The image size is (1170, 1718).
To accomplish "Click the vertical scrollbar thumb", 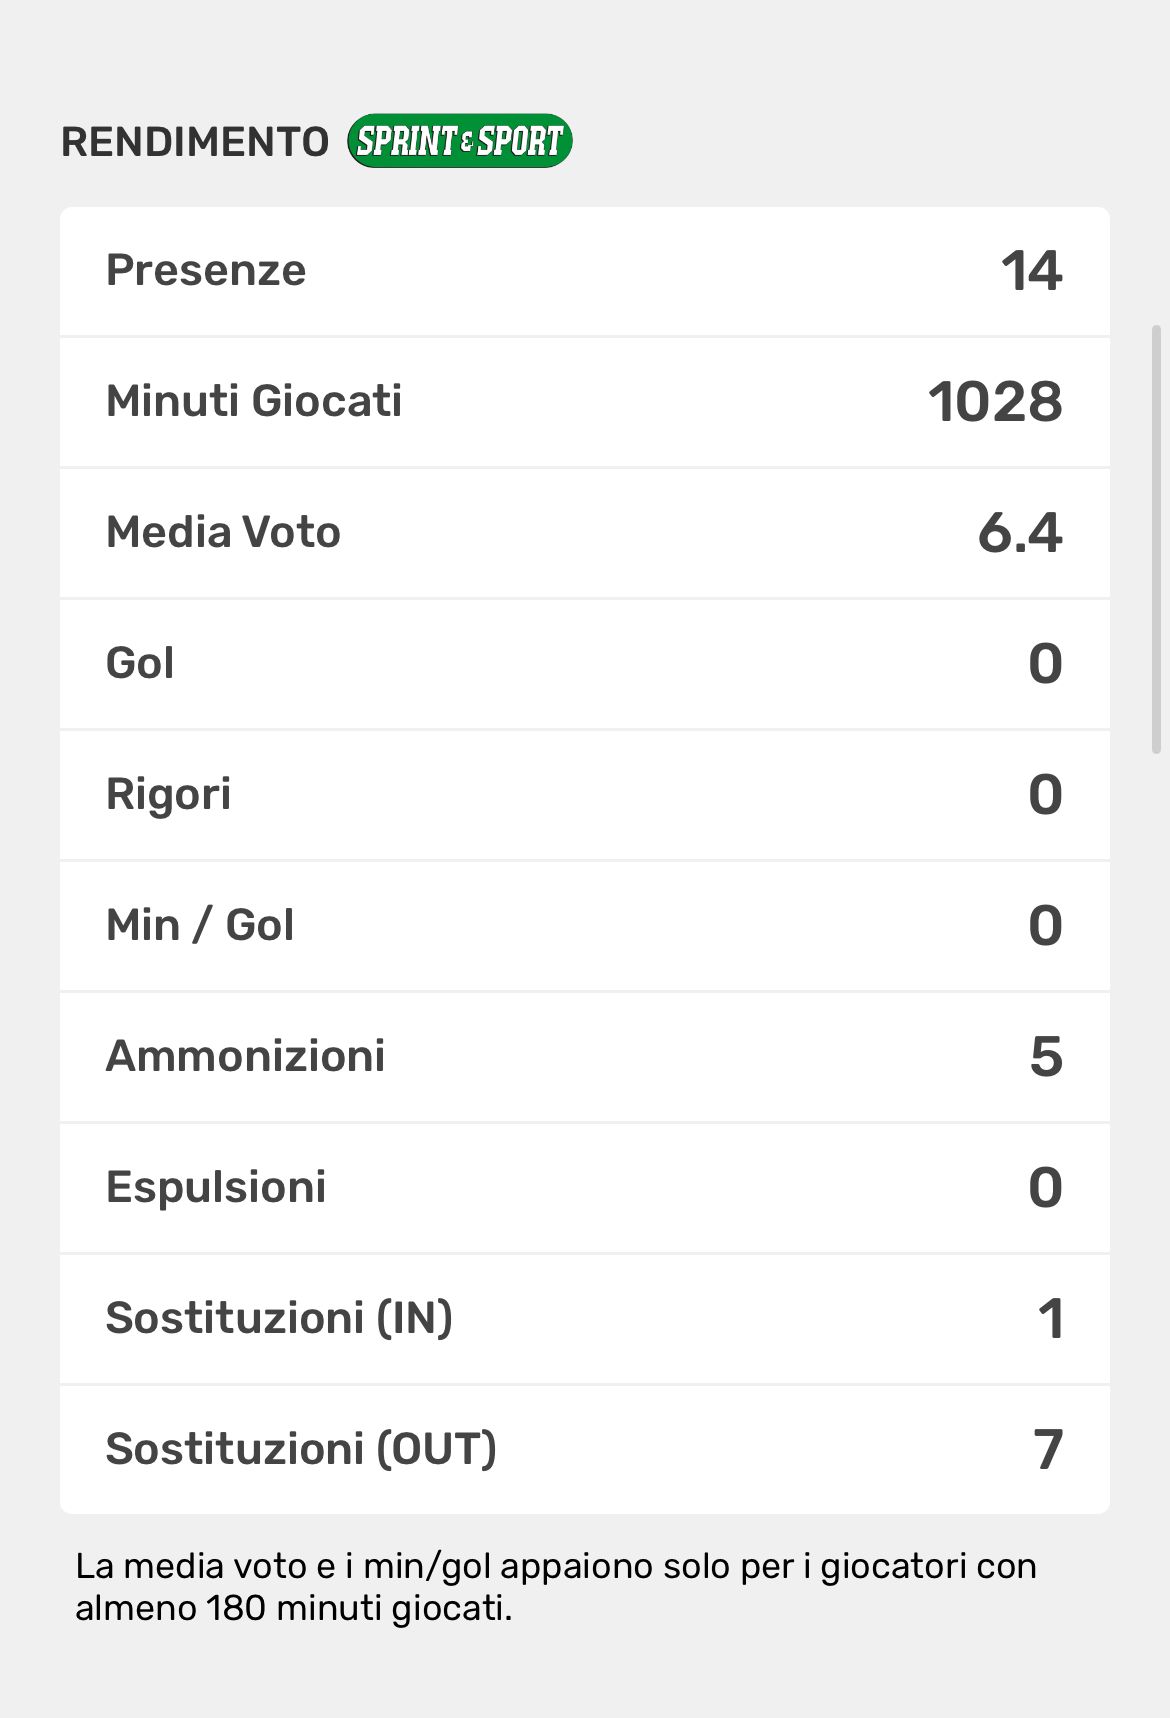I will 1156,540.
